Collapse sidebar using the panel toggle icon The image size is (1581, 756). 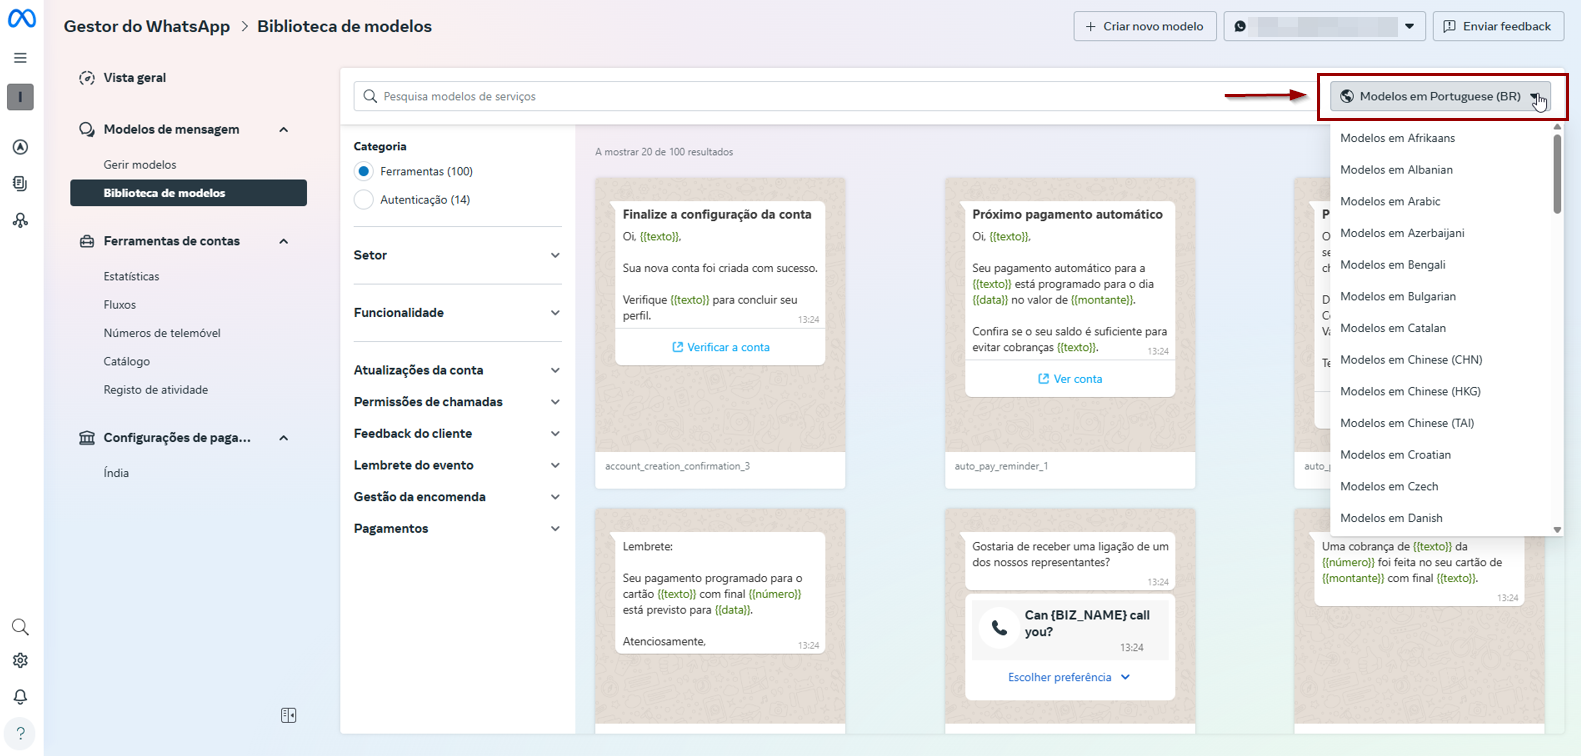289,715
